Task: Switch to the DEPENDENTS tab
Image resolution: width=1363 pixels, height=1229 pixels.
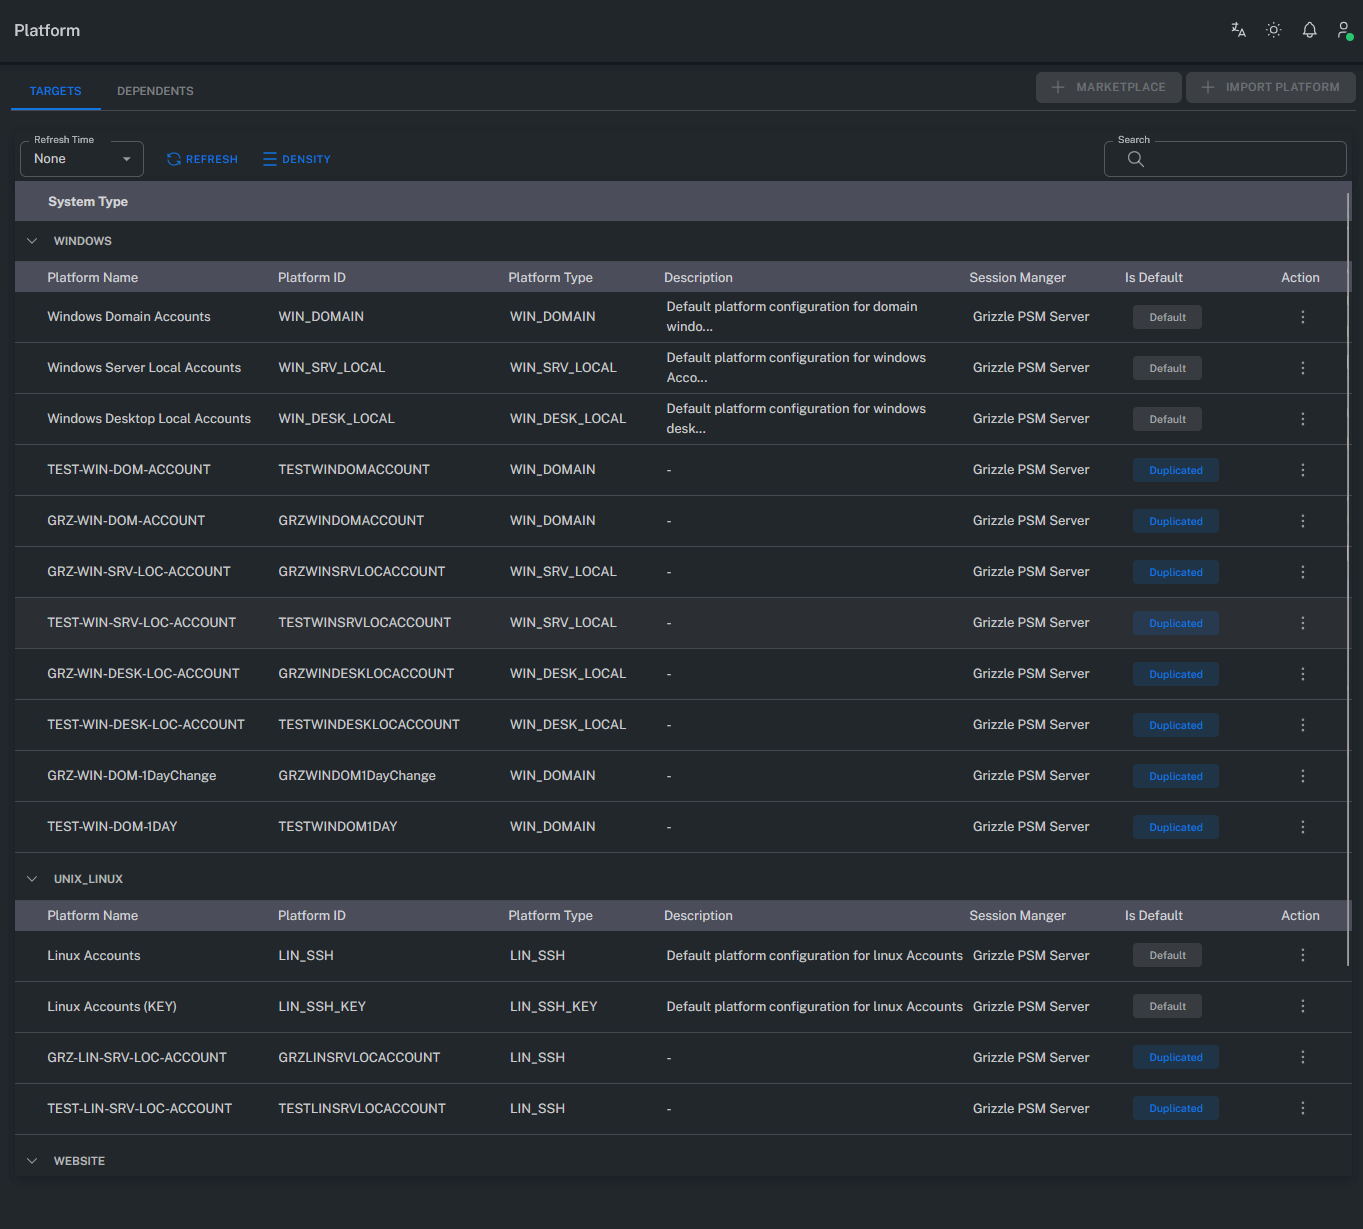Action: click(155, 90)
